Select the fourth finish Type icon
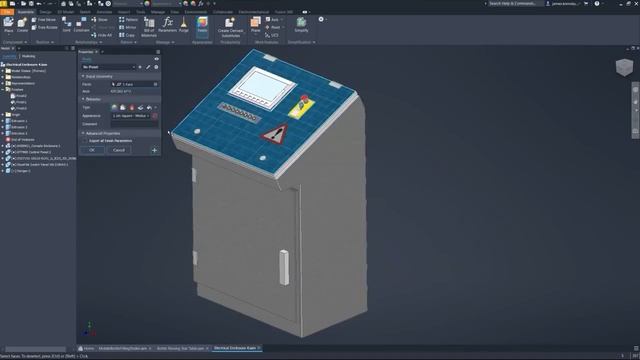Image resolution: width=640 pixels, height=360 pixels. [x=140, y=107]
